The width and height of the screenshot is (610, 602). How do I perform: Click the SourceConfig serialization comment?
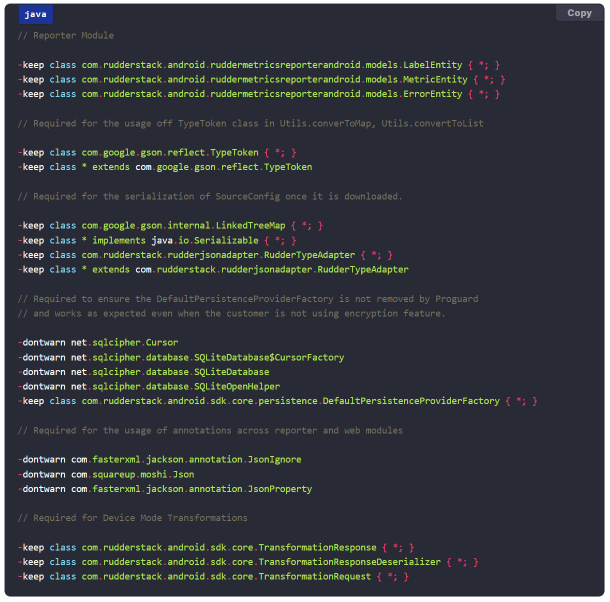click(x=210, y=196)
